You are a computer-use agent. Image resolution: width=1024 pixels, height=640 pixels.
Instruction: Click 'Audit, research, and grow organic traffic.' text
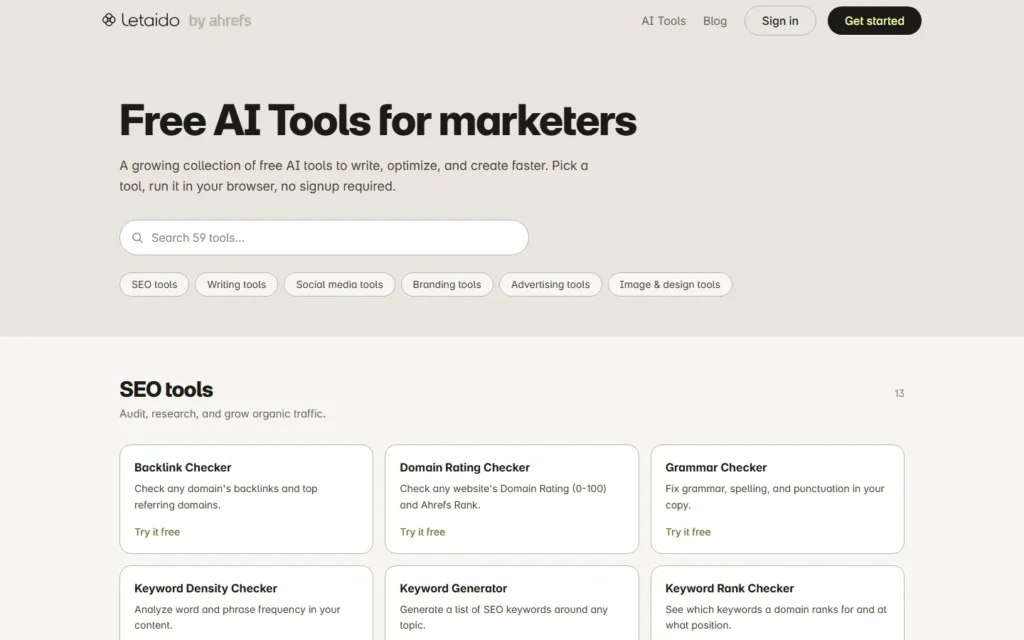(x=222, y=414)
